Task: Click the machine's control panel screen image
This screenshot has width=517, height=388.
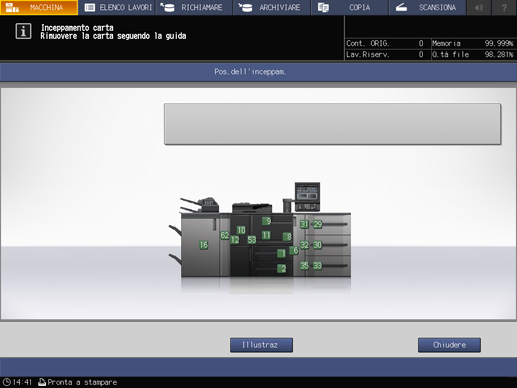Action: coord(307,197)
